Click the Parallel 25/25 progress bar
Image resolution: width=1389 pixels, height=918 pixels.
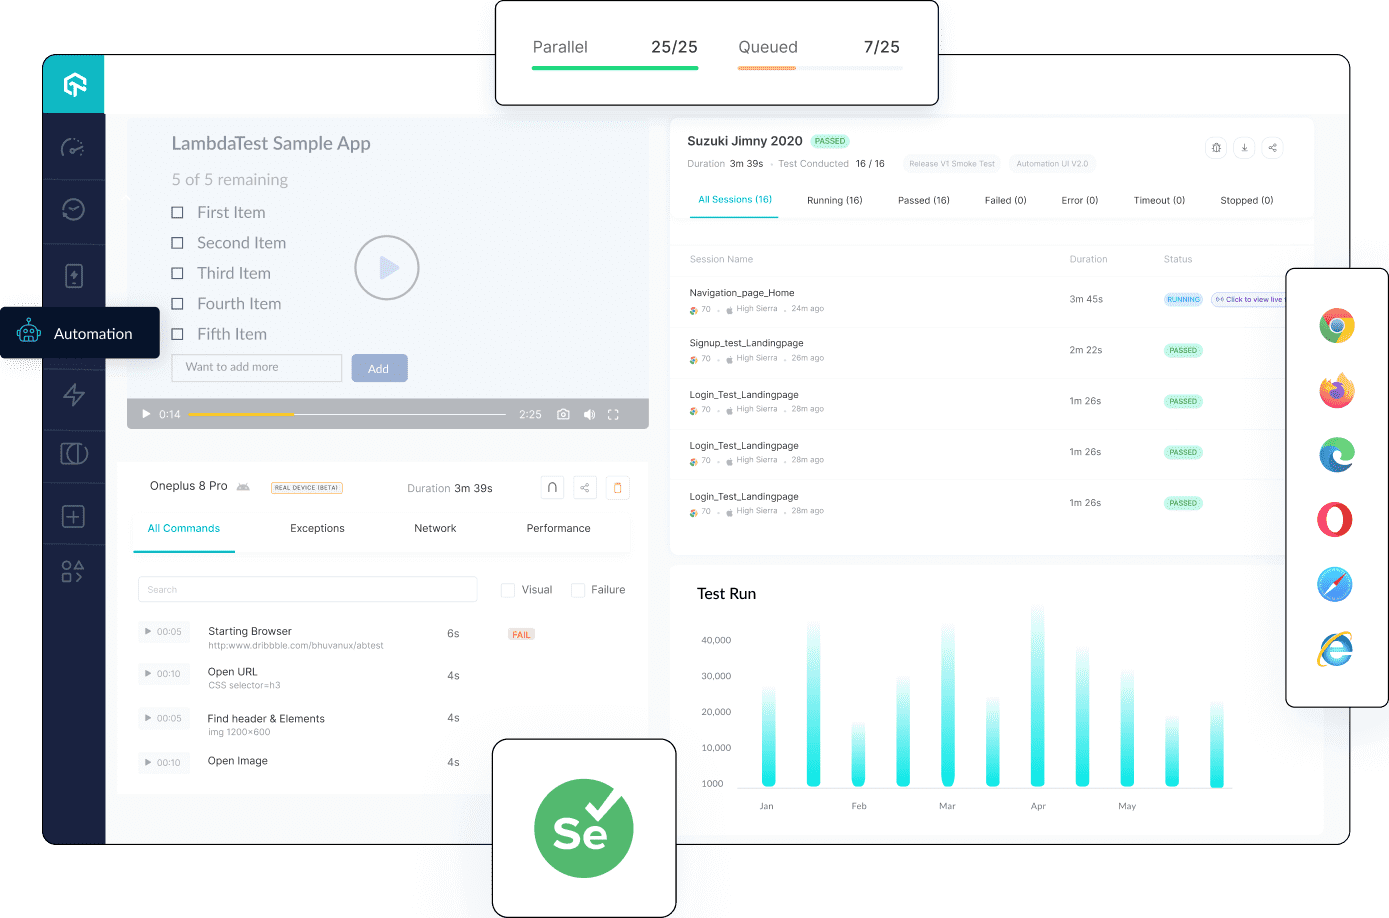coord(615,68)
